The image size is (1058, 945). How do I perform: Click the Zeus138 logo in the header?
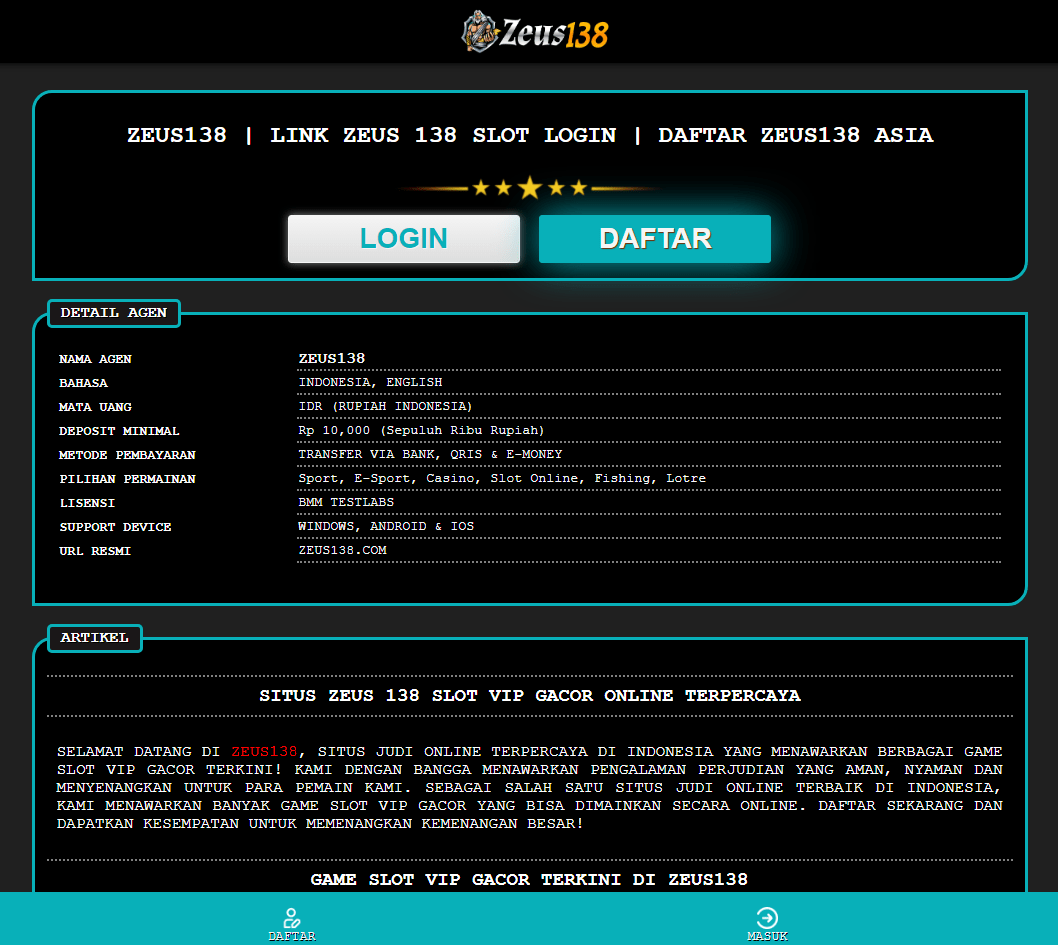(534, 32)
